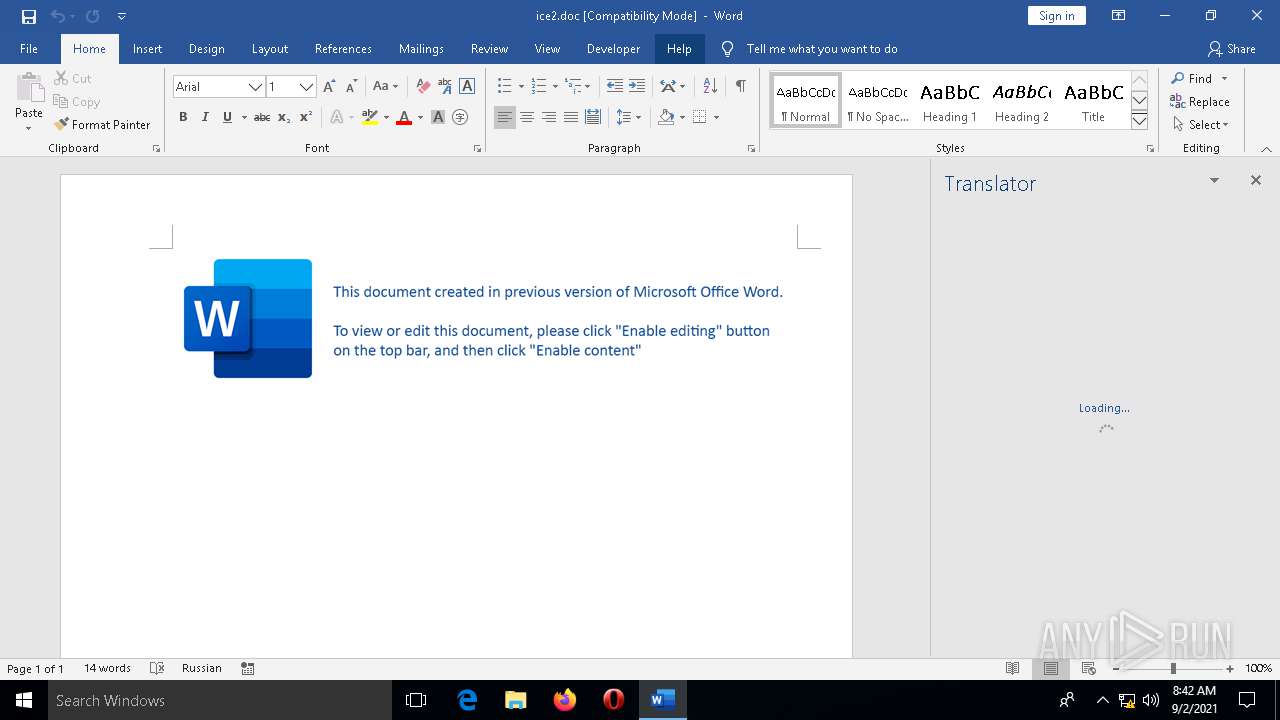
Task: Click the Find button
Action: (1191, 79)
